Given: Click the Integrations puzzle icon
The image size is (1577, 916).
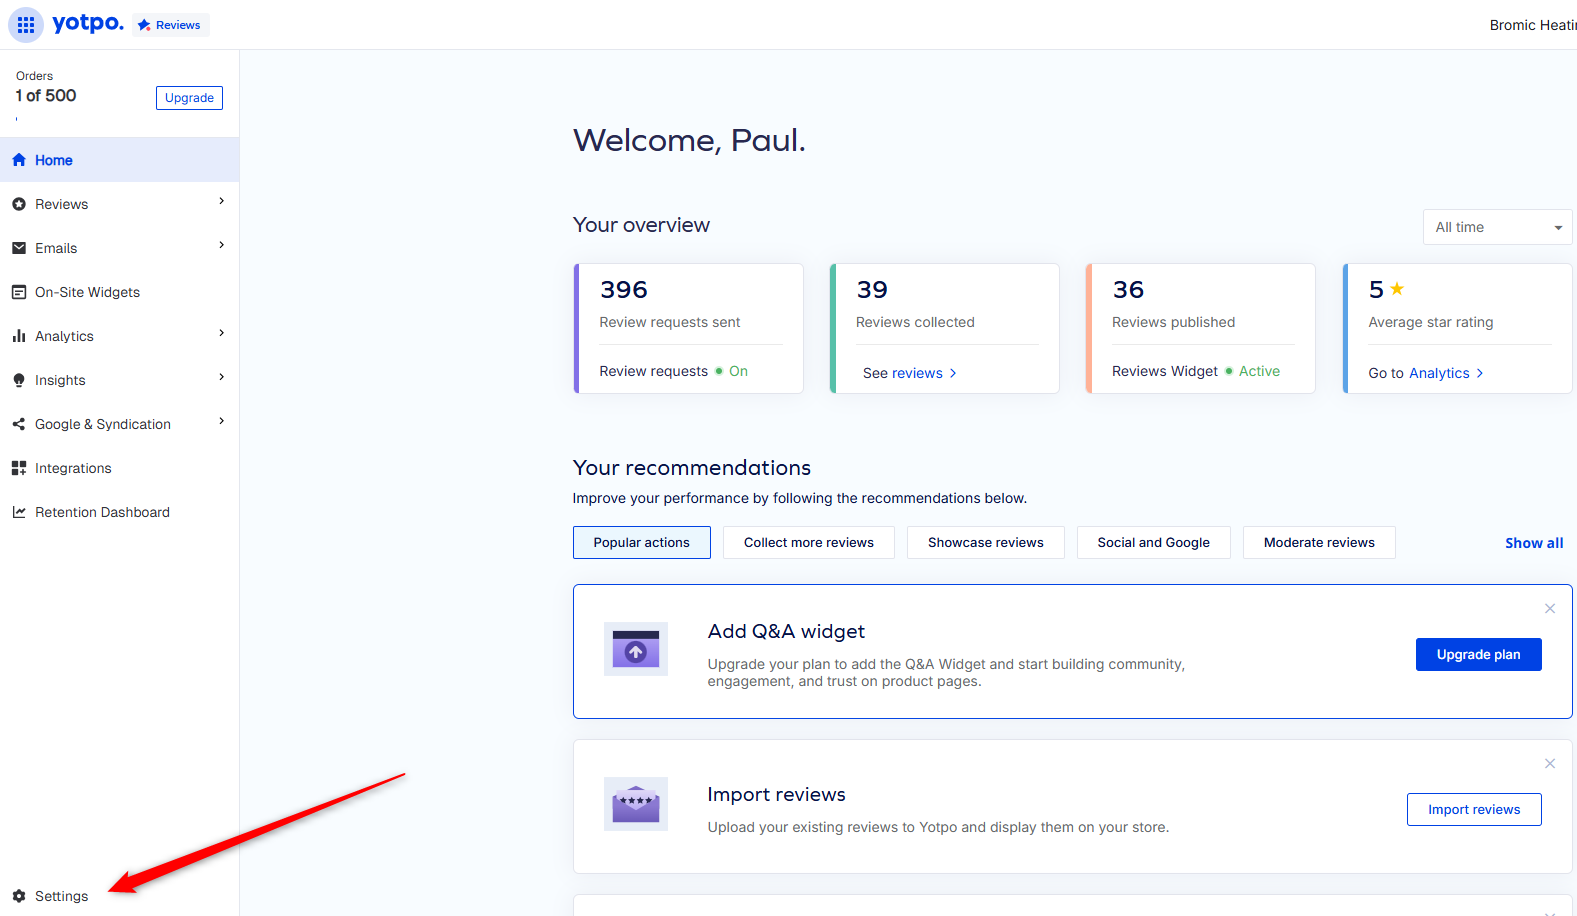Looking at the screenshot, I should pyautogui.click(x=19, y=468).
